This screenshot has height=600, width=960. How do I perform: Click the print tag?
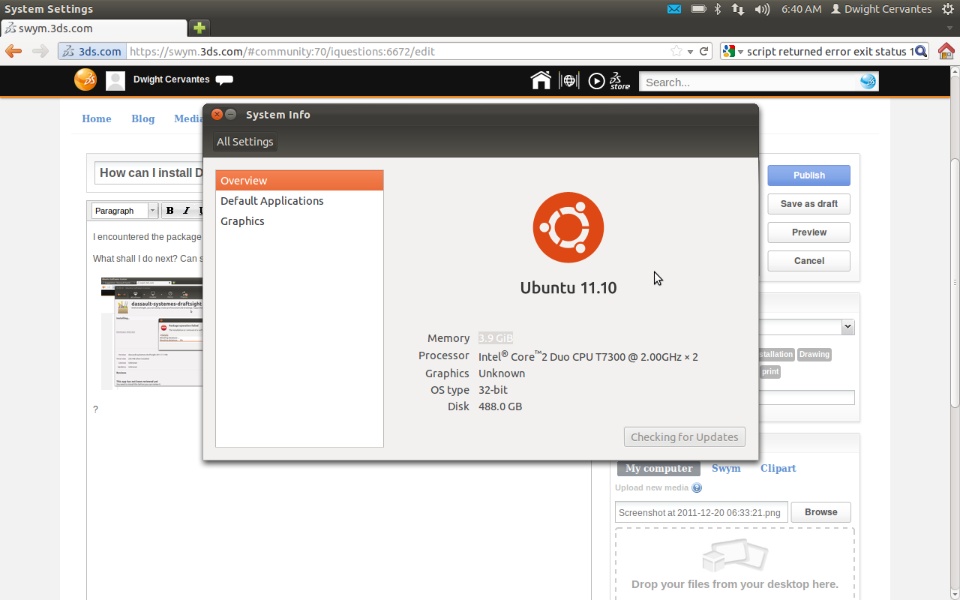770,372
